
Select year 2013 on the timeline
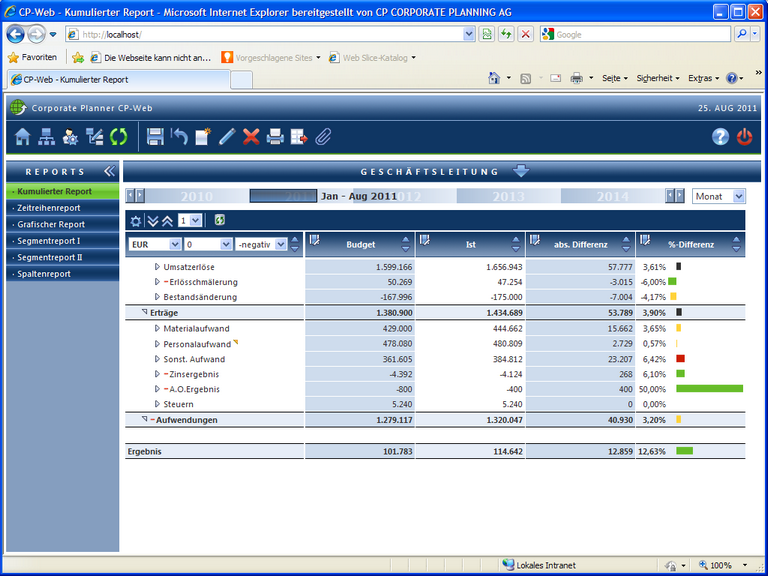coord(508,196)
